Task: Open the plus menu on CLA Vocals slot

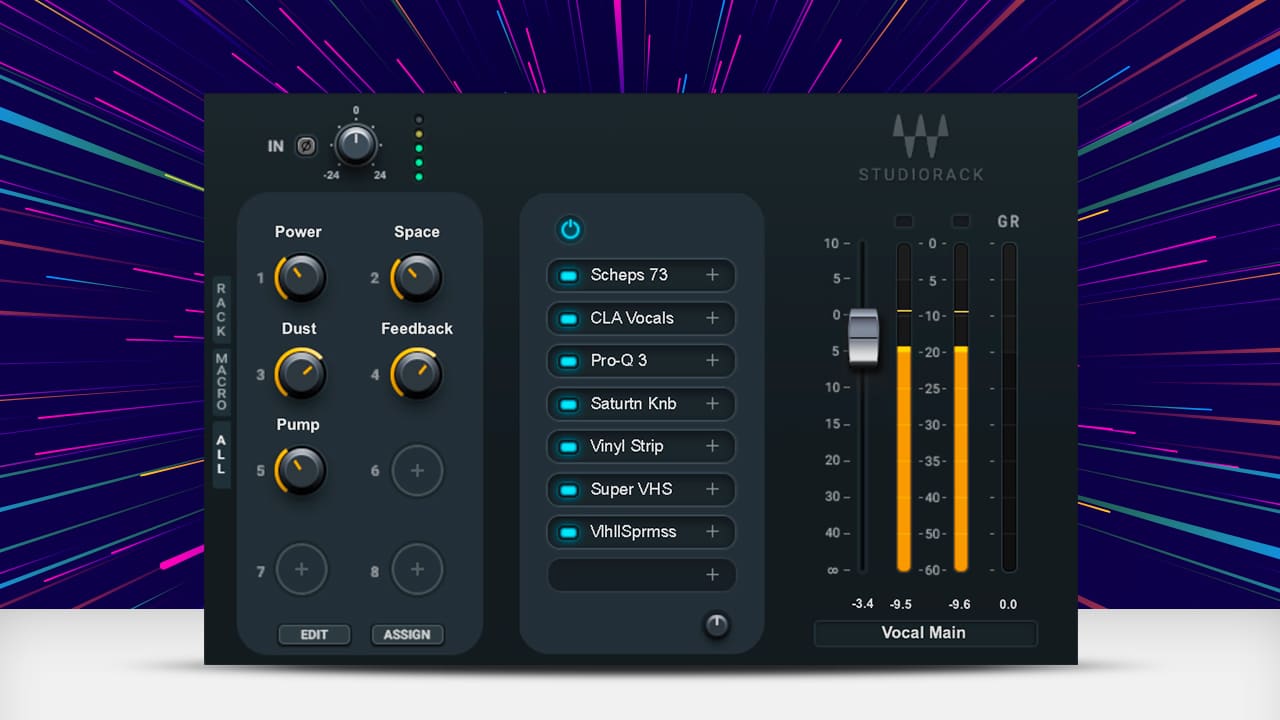Action: pyautogui.click(x=712, y=318)
